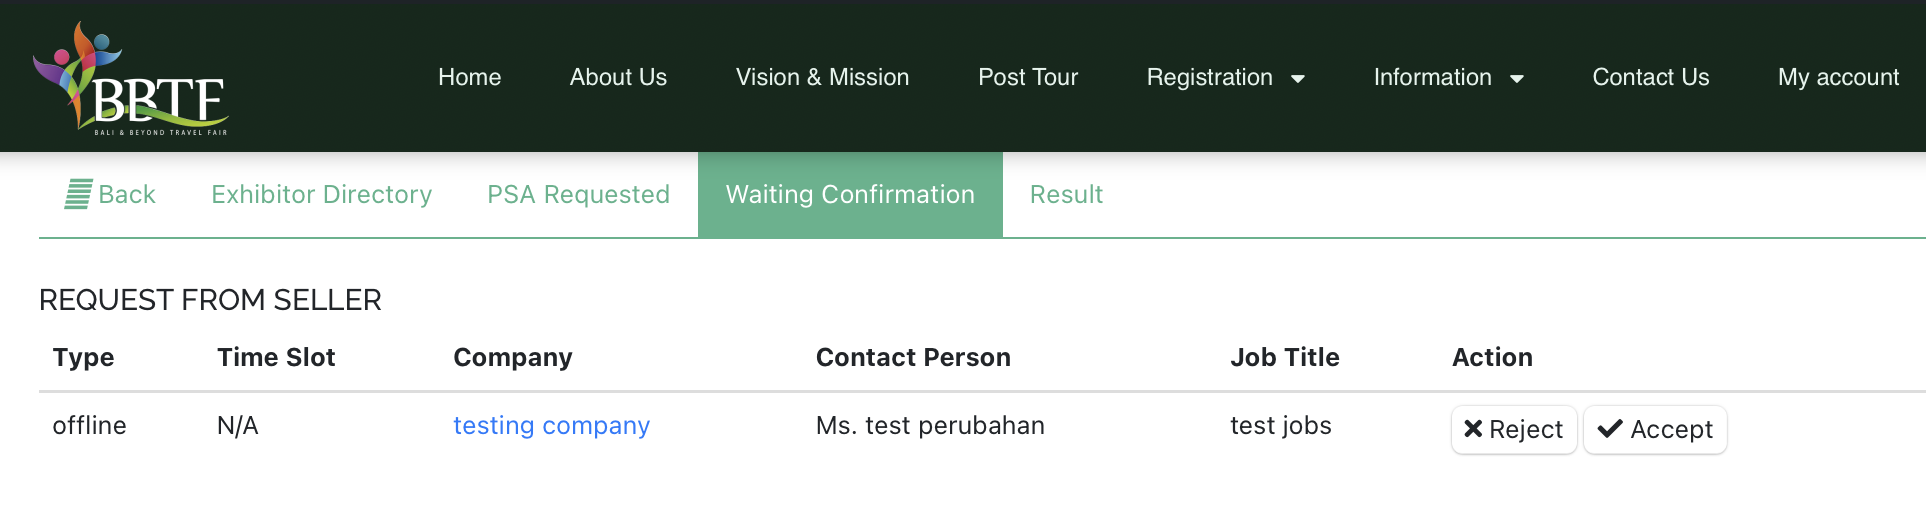
Task: Open the testing company link
Action: pos(552,425)
